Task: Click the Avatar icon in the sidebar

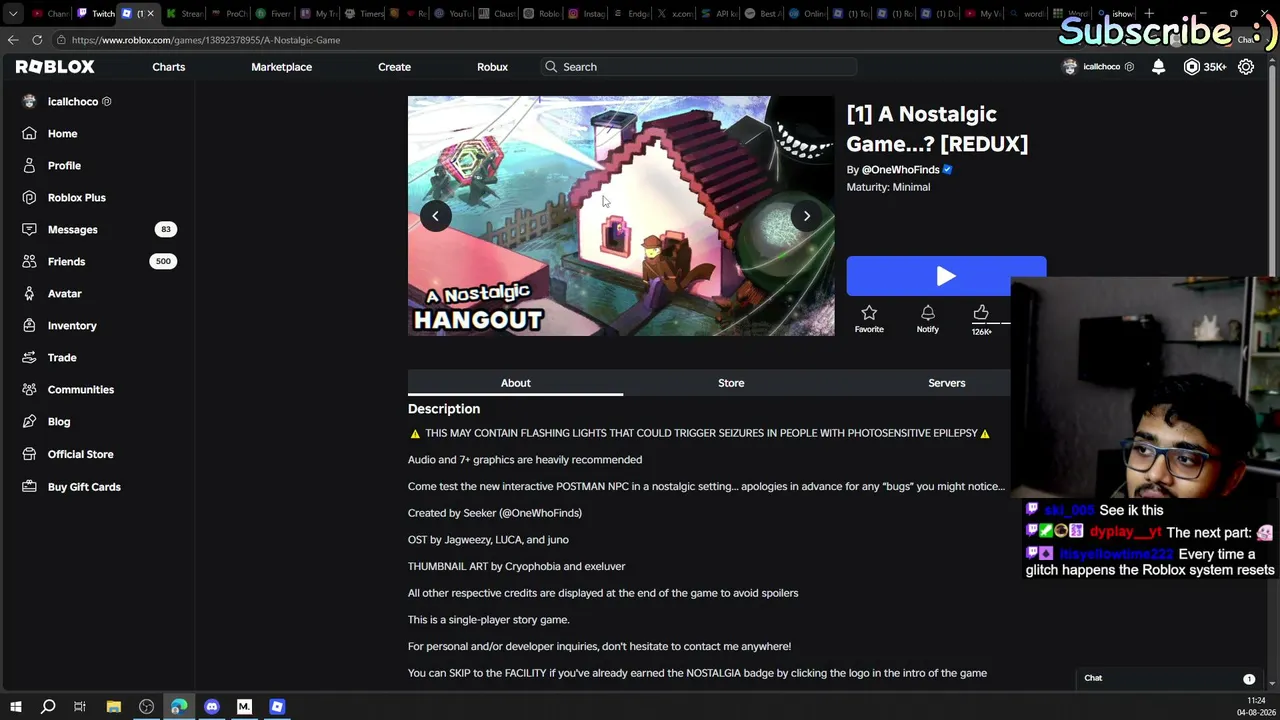Action: click(x=29, y=293)
